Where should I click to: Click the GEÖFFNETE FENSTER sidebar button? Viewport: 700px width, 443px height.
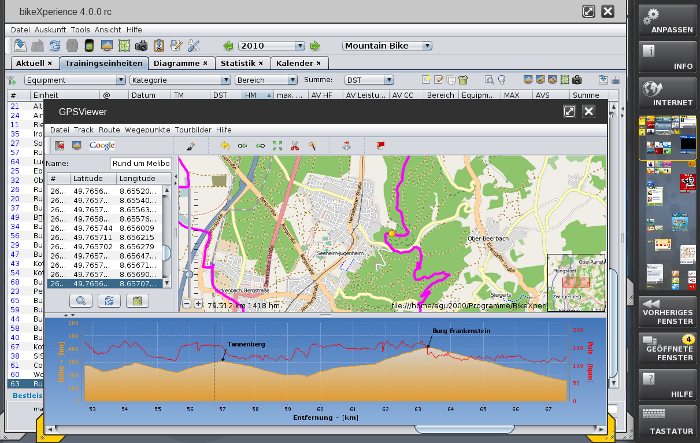pos(667,348)
